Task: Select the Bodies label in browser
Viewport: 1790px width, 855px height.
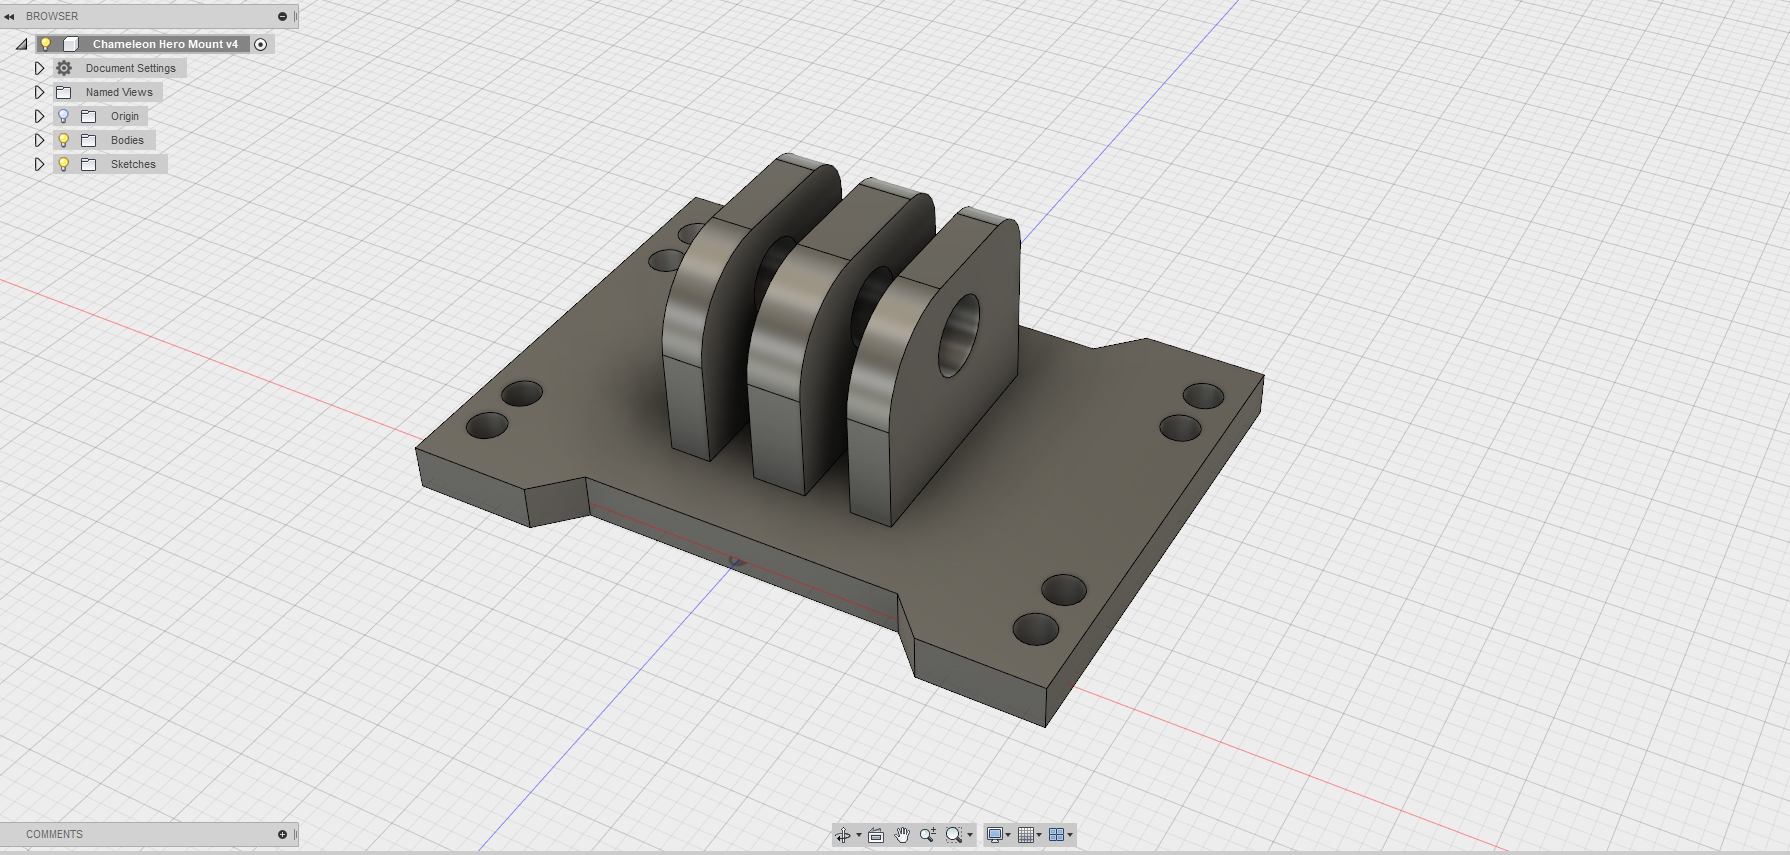Action: 127,140
